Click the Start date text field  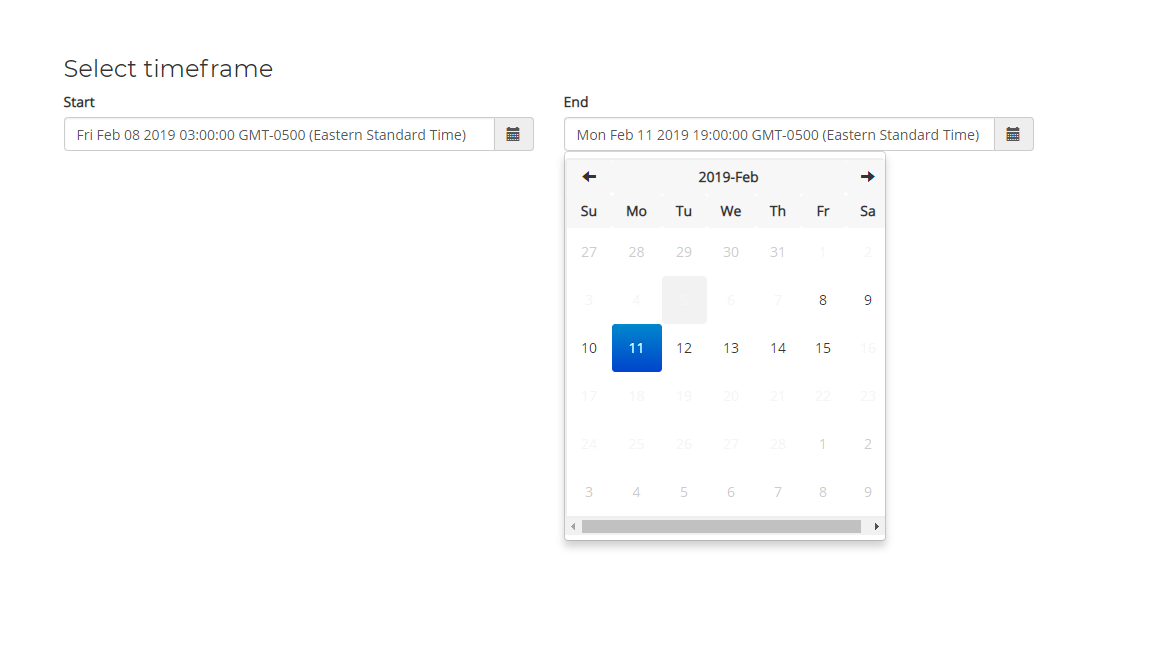[279, 134]
